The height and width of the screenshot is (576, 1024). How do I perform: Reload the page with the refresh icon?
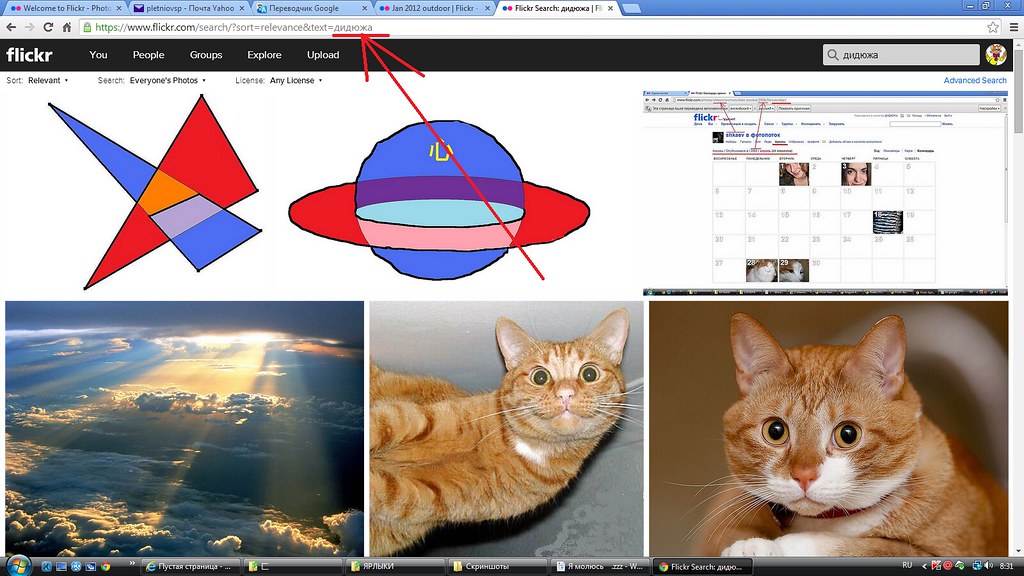coord(48,28)
